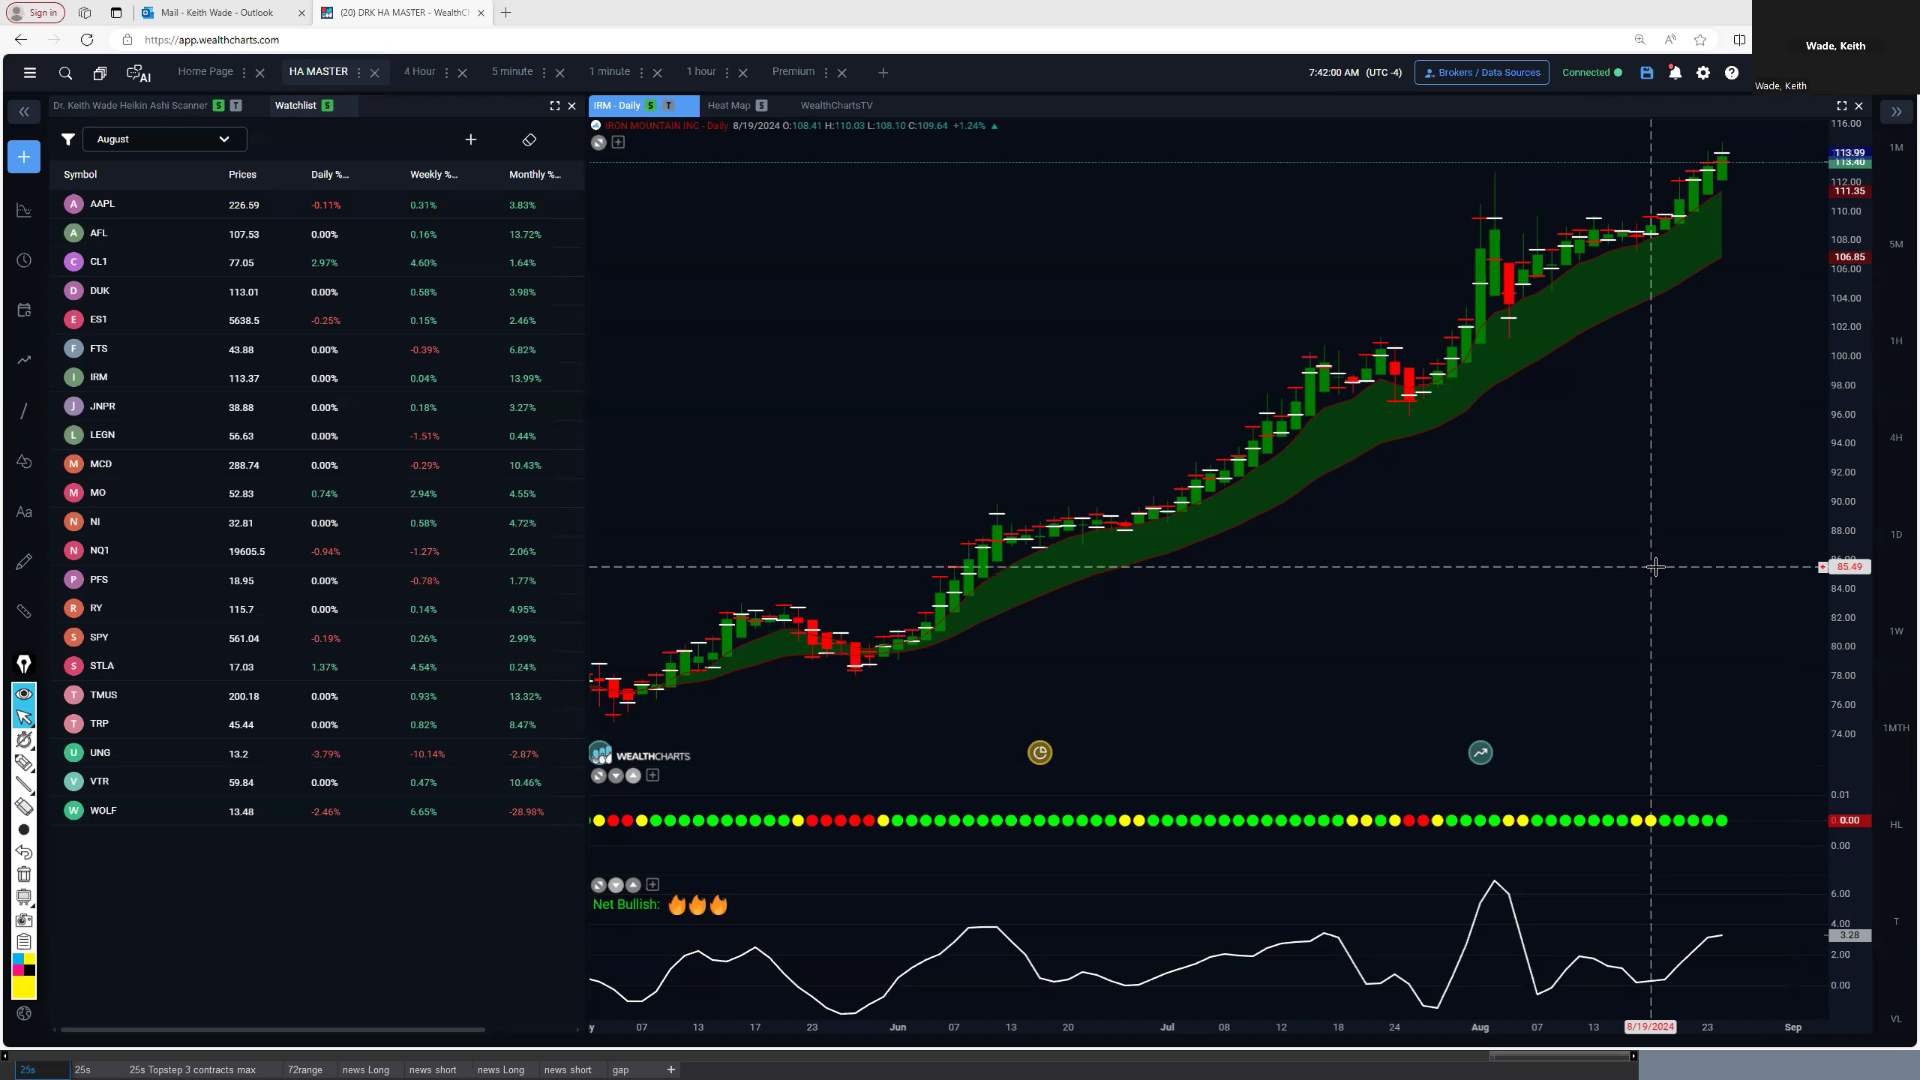
Task: Toggle the S badge on Heikin Ashi Scanner tab
Action: [218, 106]
